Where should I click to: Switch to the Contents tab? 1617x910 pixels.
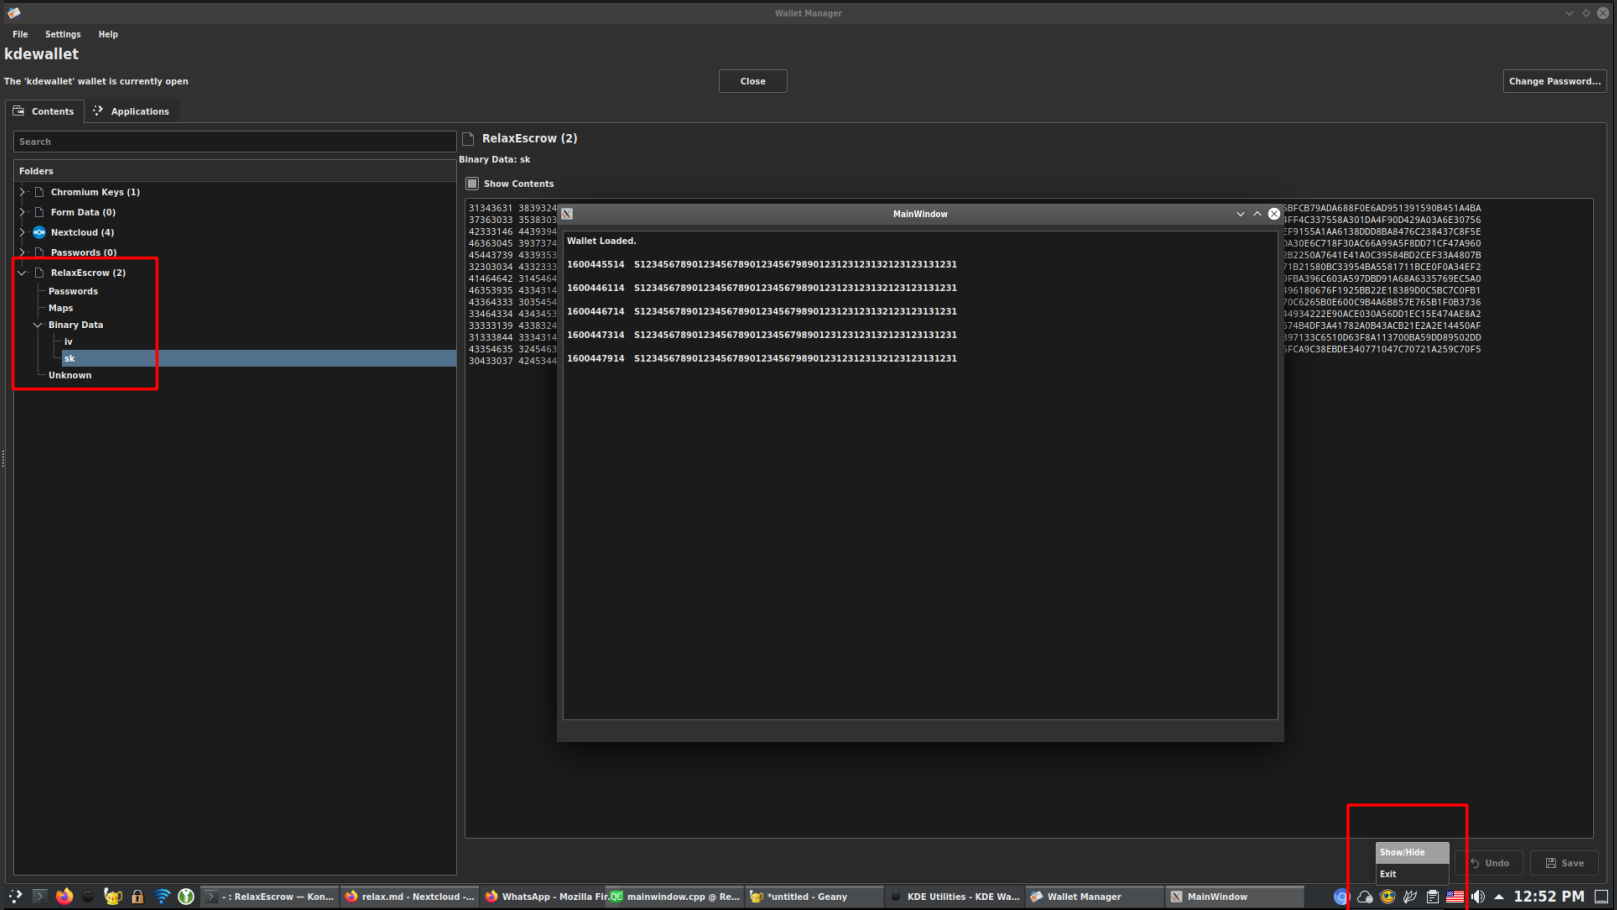click(44, 111)
